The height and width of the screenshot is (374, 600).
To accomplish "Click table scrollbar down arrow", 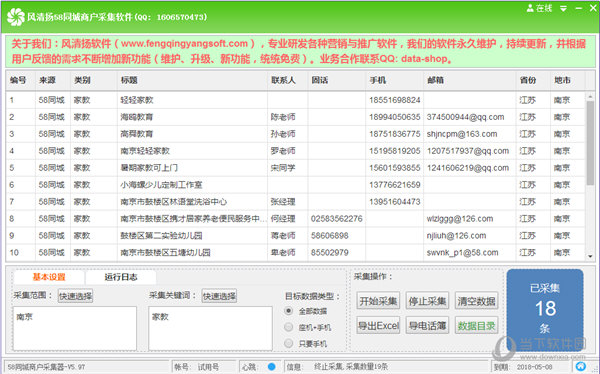I will (590, 256).
